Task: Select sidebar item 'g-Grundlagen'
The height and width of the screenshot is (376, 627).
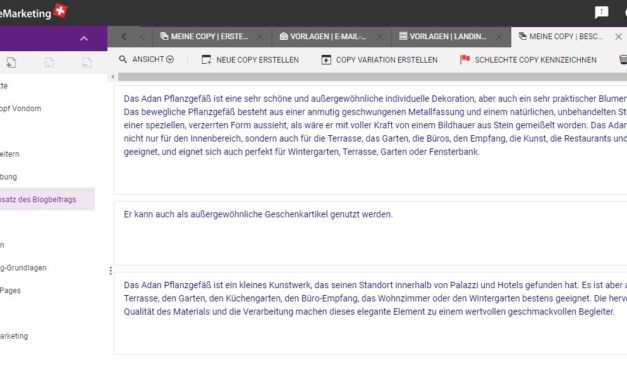Action: pyautogui.click(x=23, y=268)
